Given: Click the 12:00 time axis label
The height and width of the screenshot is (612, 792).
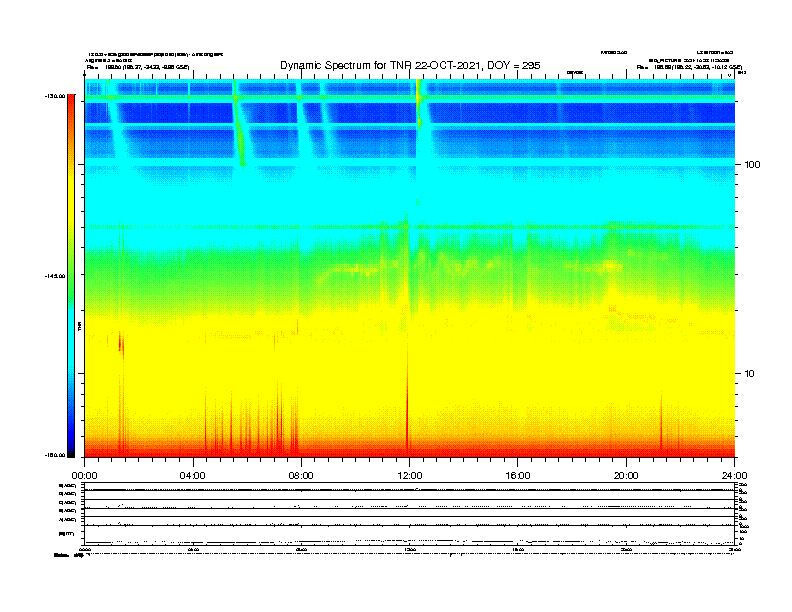Looking at the screenshot, I should 410,476.
